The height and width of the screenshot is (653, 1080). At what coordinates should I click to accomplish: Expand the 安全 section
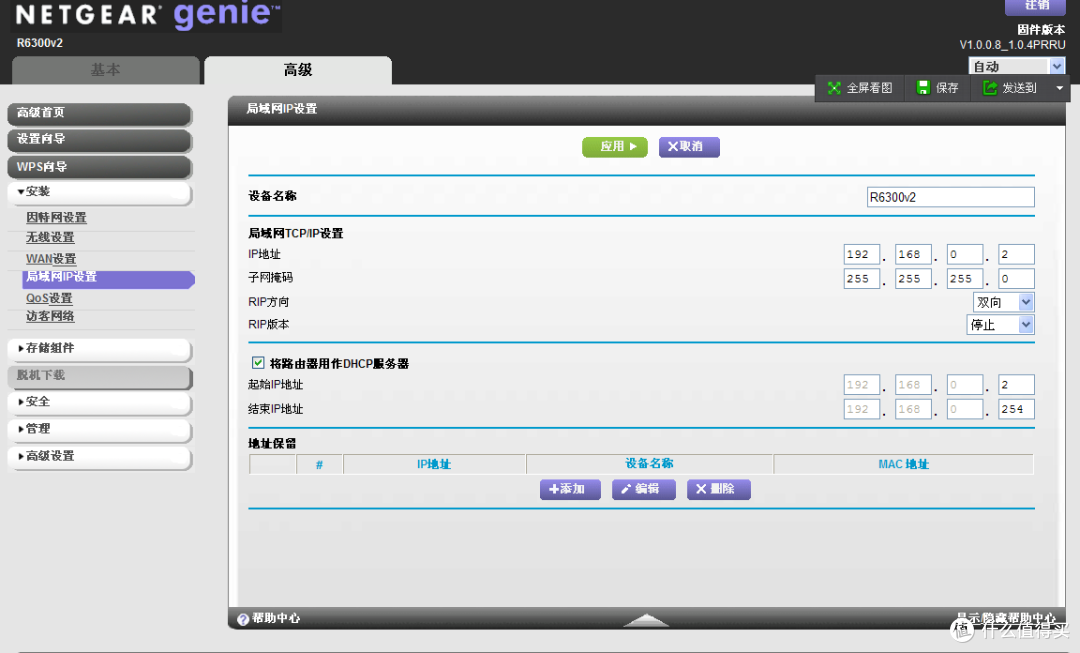coord(100,402)
